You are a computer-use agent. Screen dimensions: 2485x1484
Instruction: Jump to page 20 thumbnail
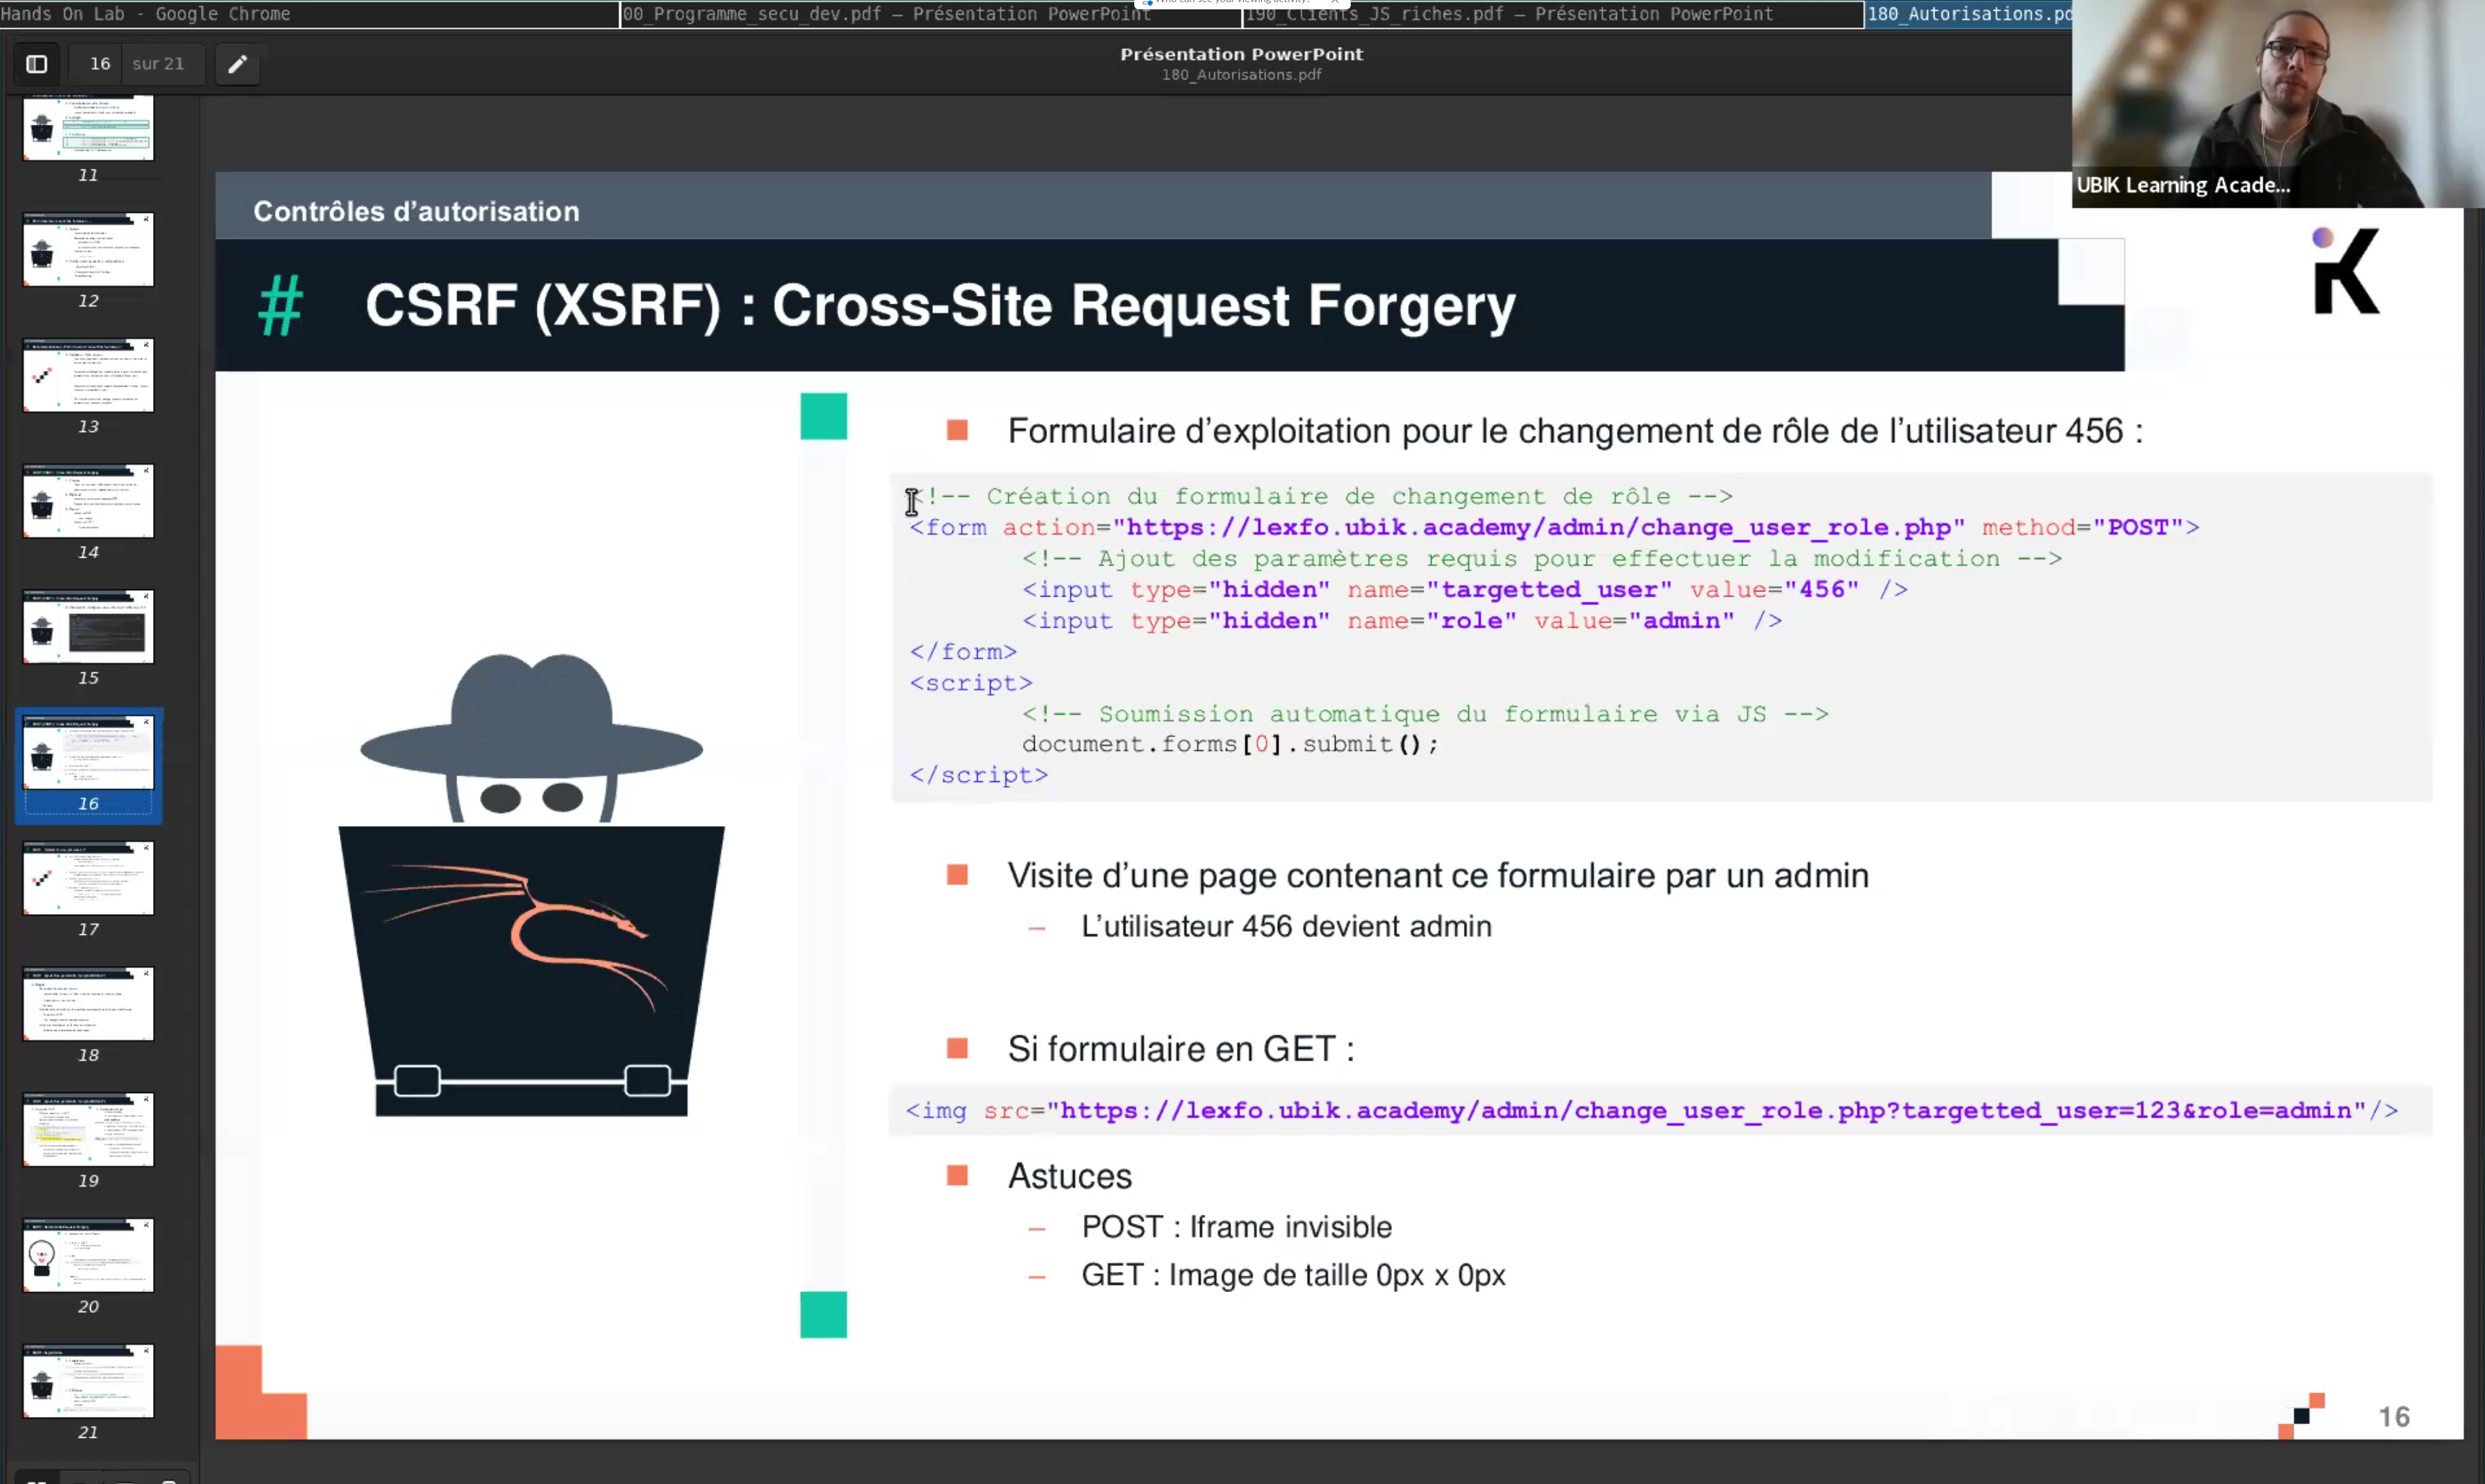[x=88, y=1255]
